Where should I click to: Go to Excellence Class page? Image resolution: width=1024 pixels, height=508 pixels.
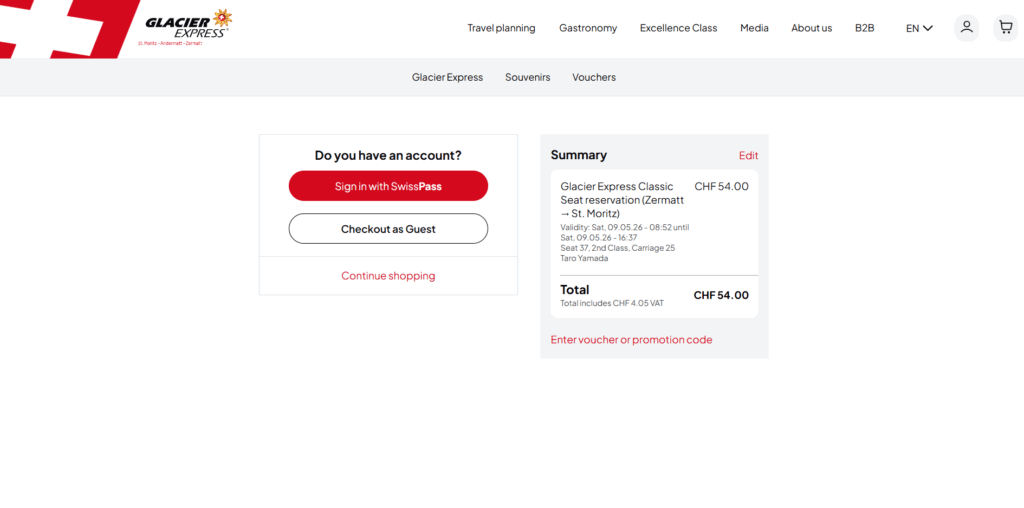click(x=678, y=28)
